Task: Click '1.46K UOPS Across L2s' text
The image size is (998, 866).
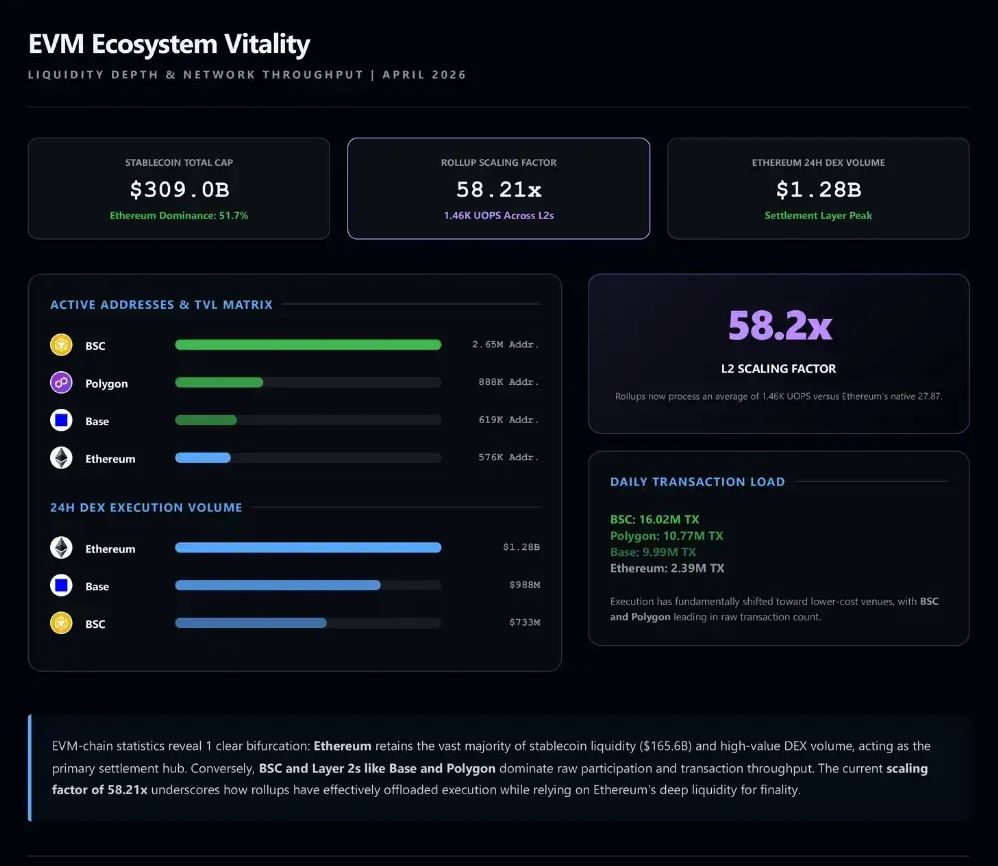Action: pos(498,216)
